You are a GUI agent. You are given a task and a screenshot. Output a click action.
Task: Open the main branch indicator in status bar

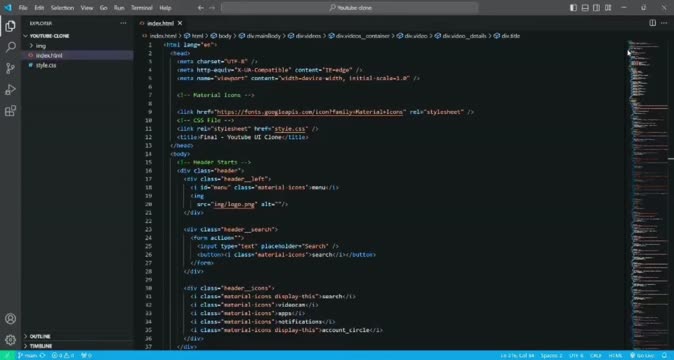(28, 355)
